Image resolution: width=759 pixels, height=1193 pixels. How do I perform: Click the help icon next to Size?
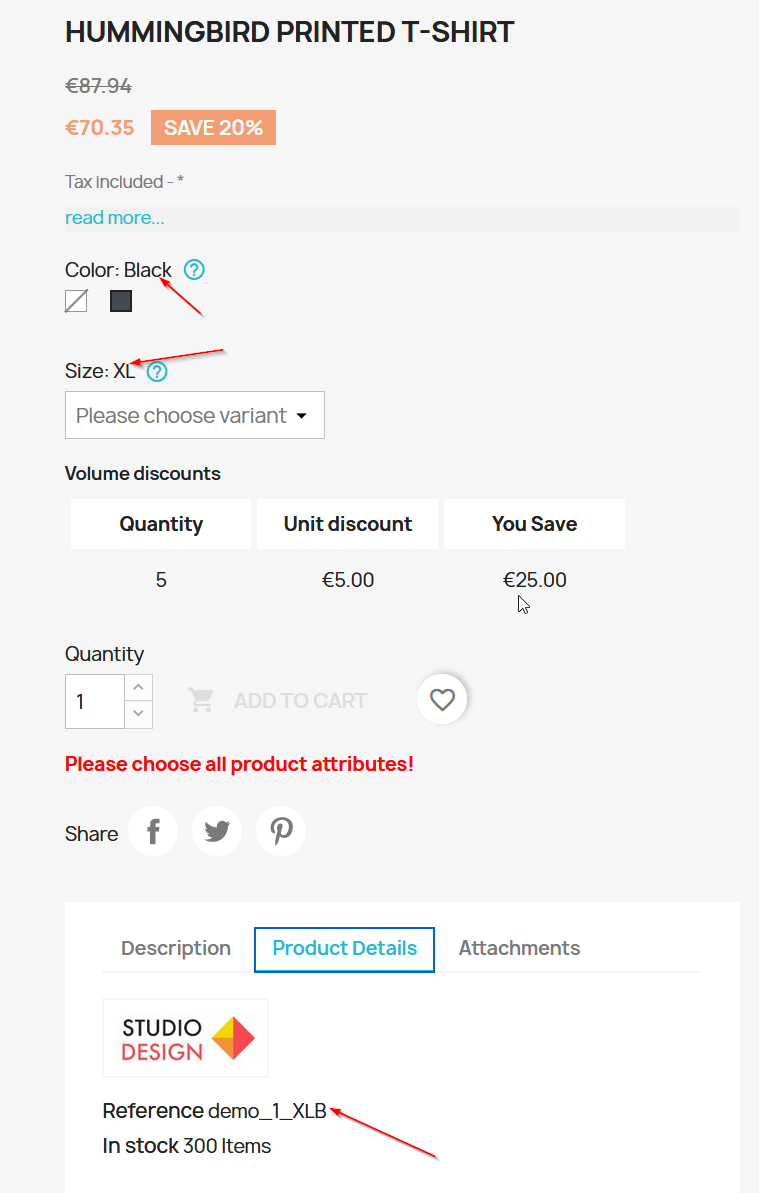[x=157, y=371]
